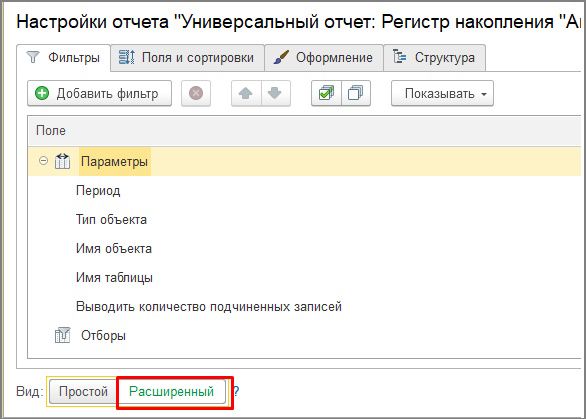
Task: Select the Параметры row
Action: pyautogui.click(x=305, y=161)
